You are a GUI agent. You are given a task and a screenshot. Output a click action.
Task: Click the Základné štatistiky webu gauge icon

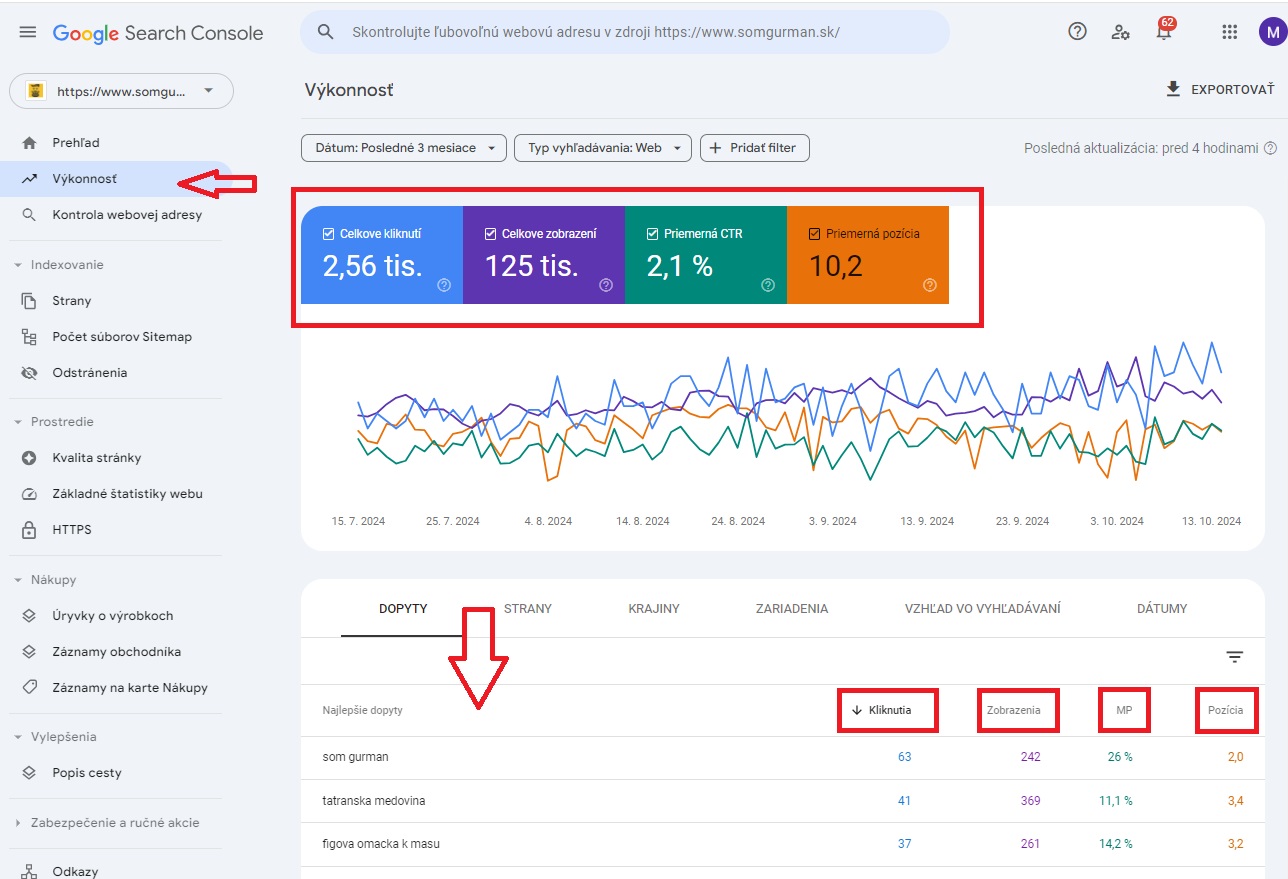tap(29, 494)
